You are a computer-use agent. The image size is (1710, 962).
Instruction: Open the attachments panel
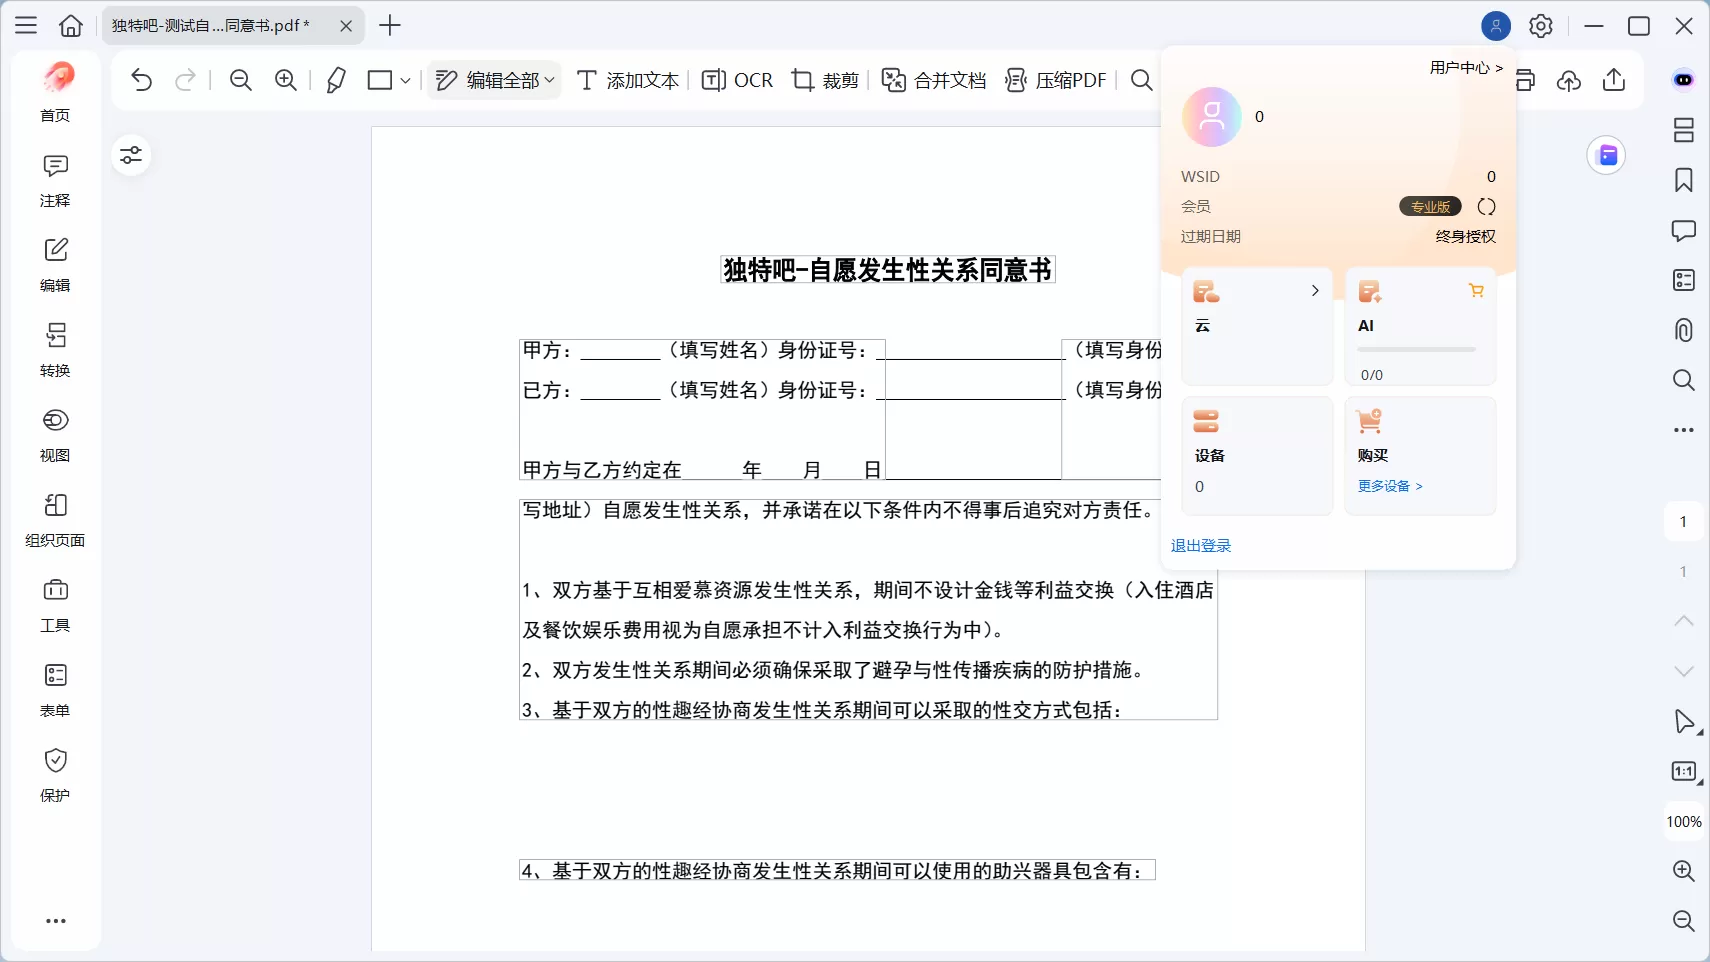[1684, 330]
